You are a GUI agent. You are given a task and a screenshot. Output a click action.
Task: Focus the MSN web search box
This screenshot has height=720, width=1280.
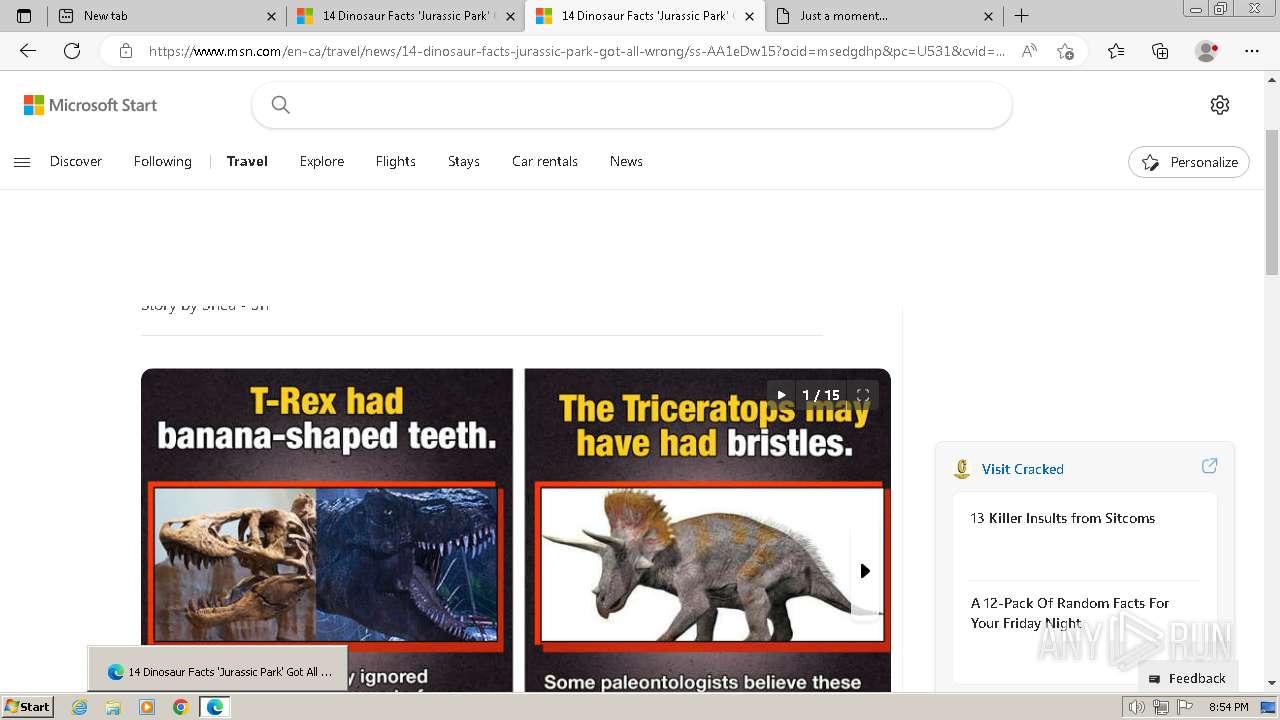point(632,105)
